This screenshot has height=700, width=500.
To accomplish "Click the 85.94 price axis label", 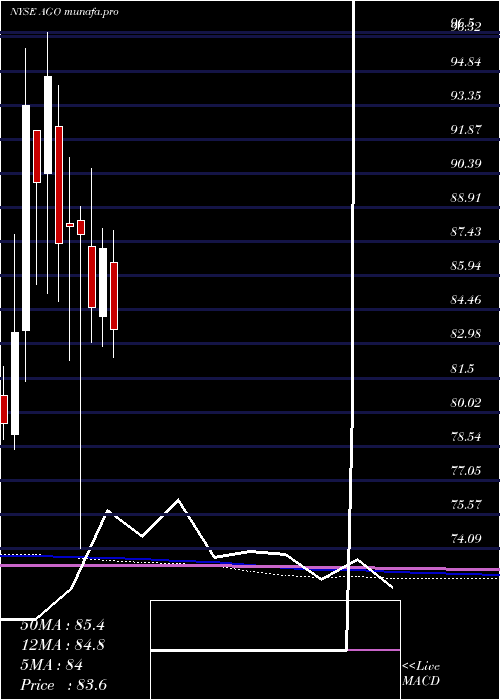I will pos(466,266).
